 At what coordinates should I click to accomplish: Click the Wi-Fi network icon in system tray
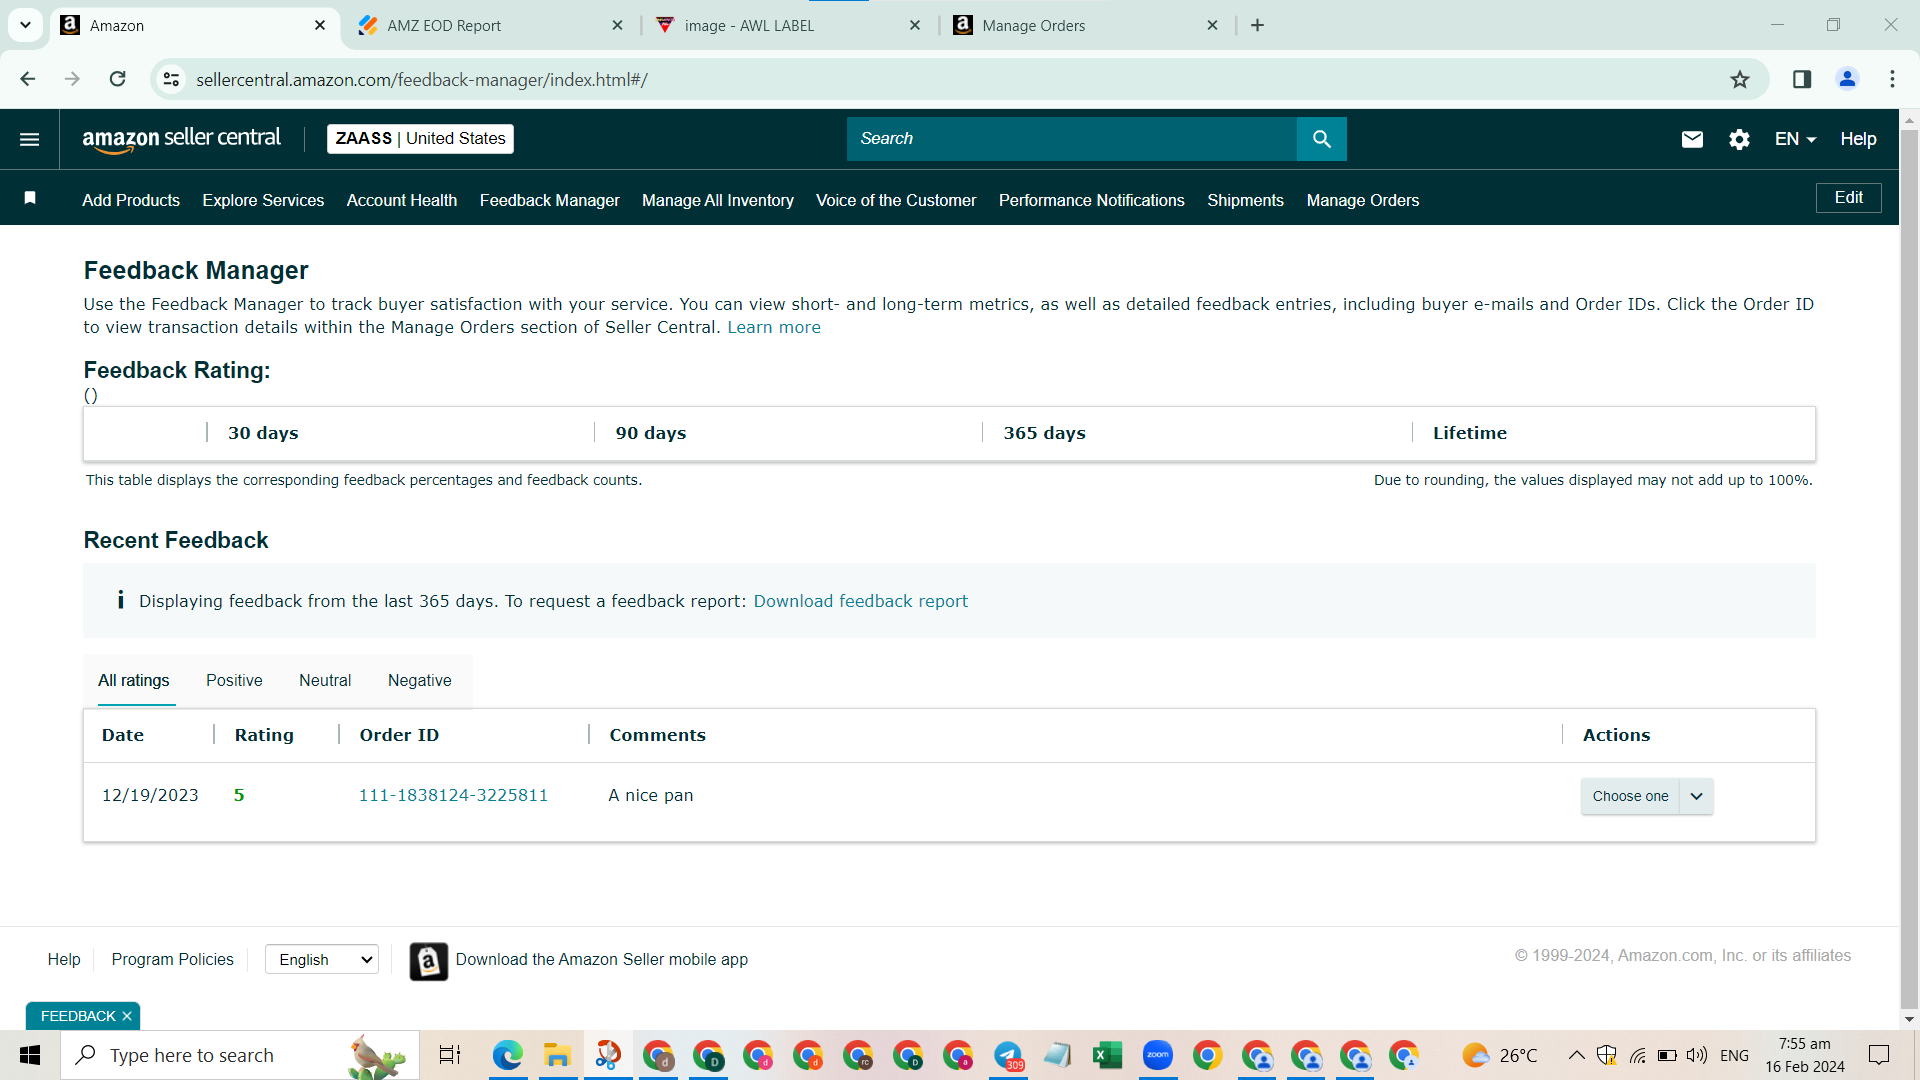tap(1638, 1055)
